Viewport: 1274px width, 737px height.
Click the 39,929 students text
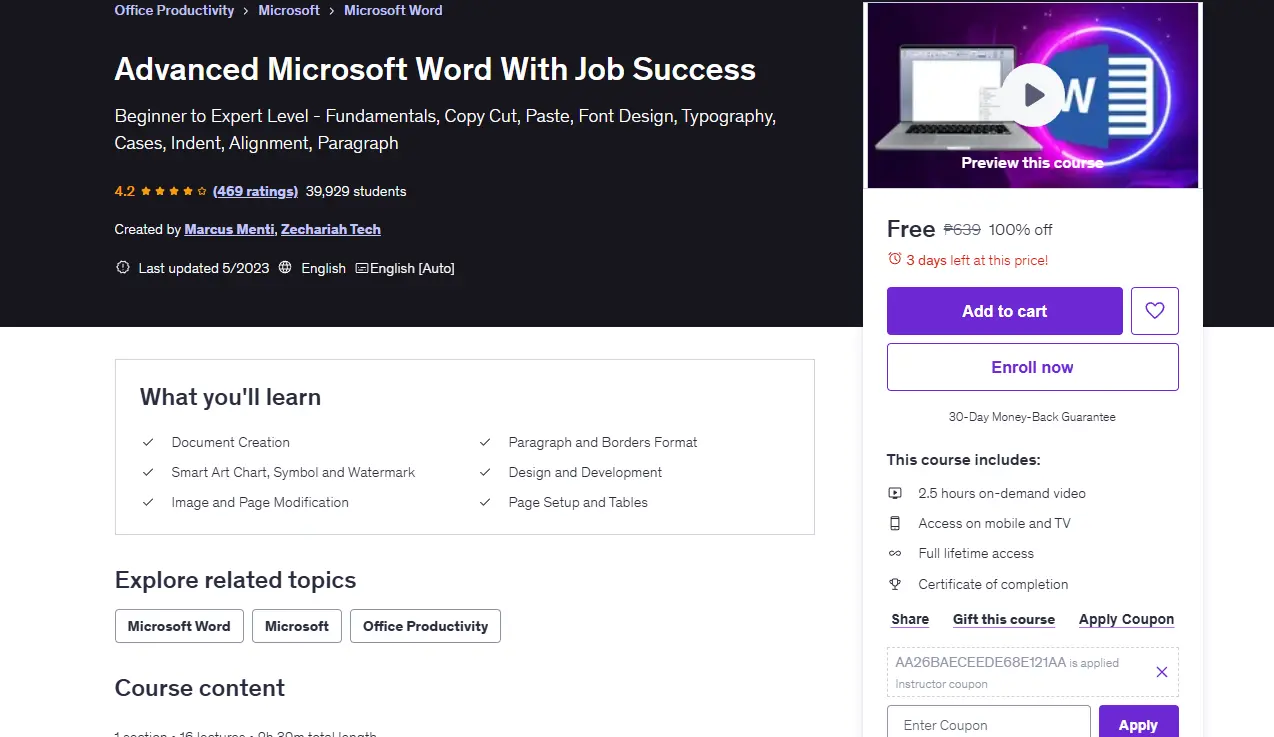(356, 191)
